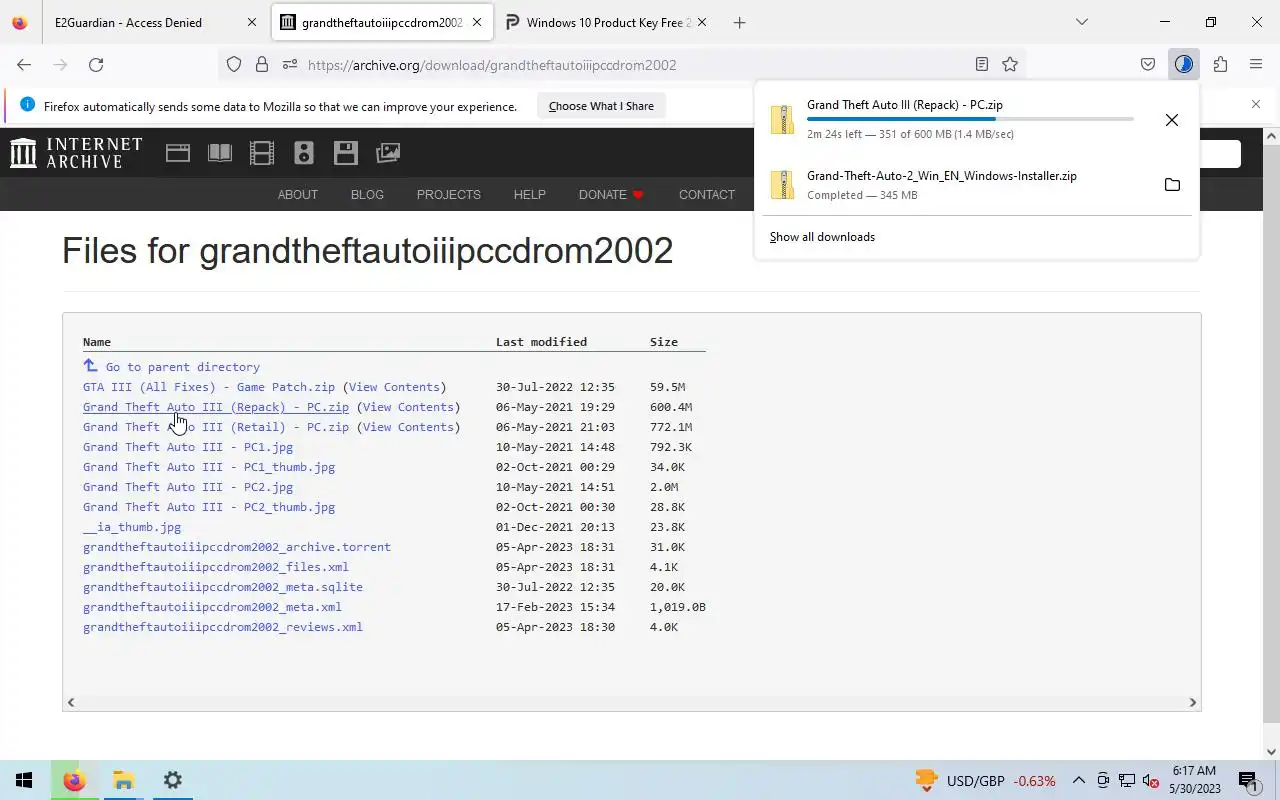Download GTA III (All Fixes) - Game Patch.zip
The height and width of the screenshot is (800, 1280).
[x=209, y=387]
